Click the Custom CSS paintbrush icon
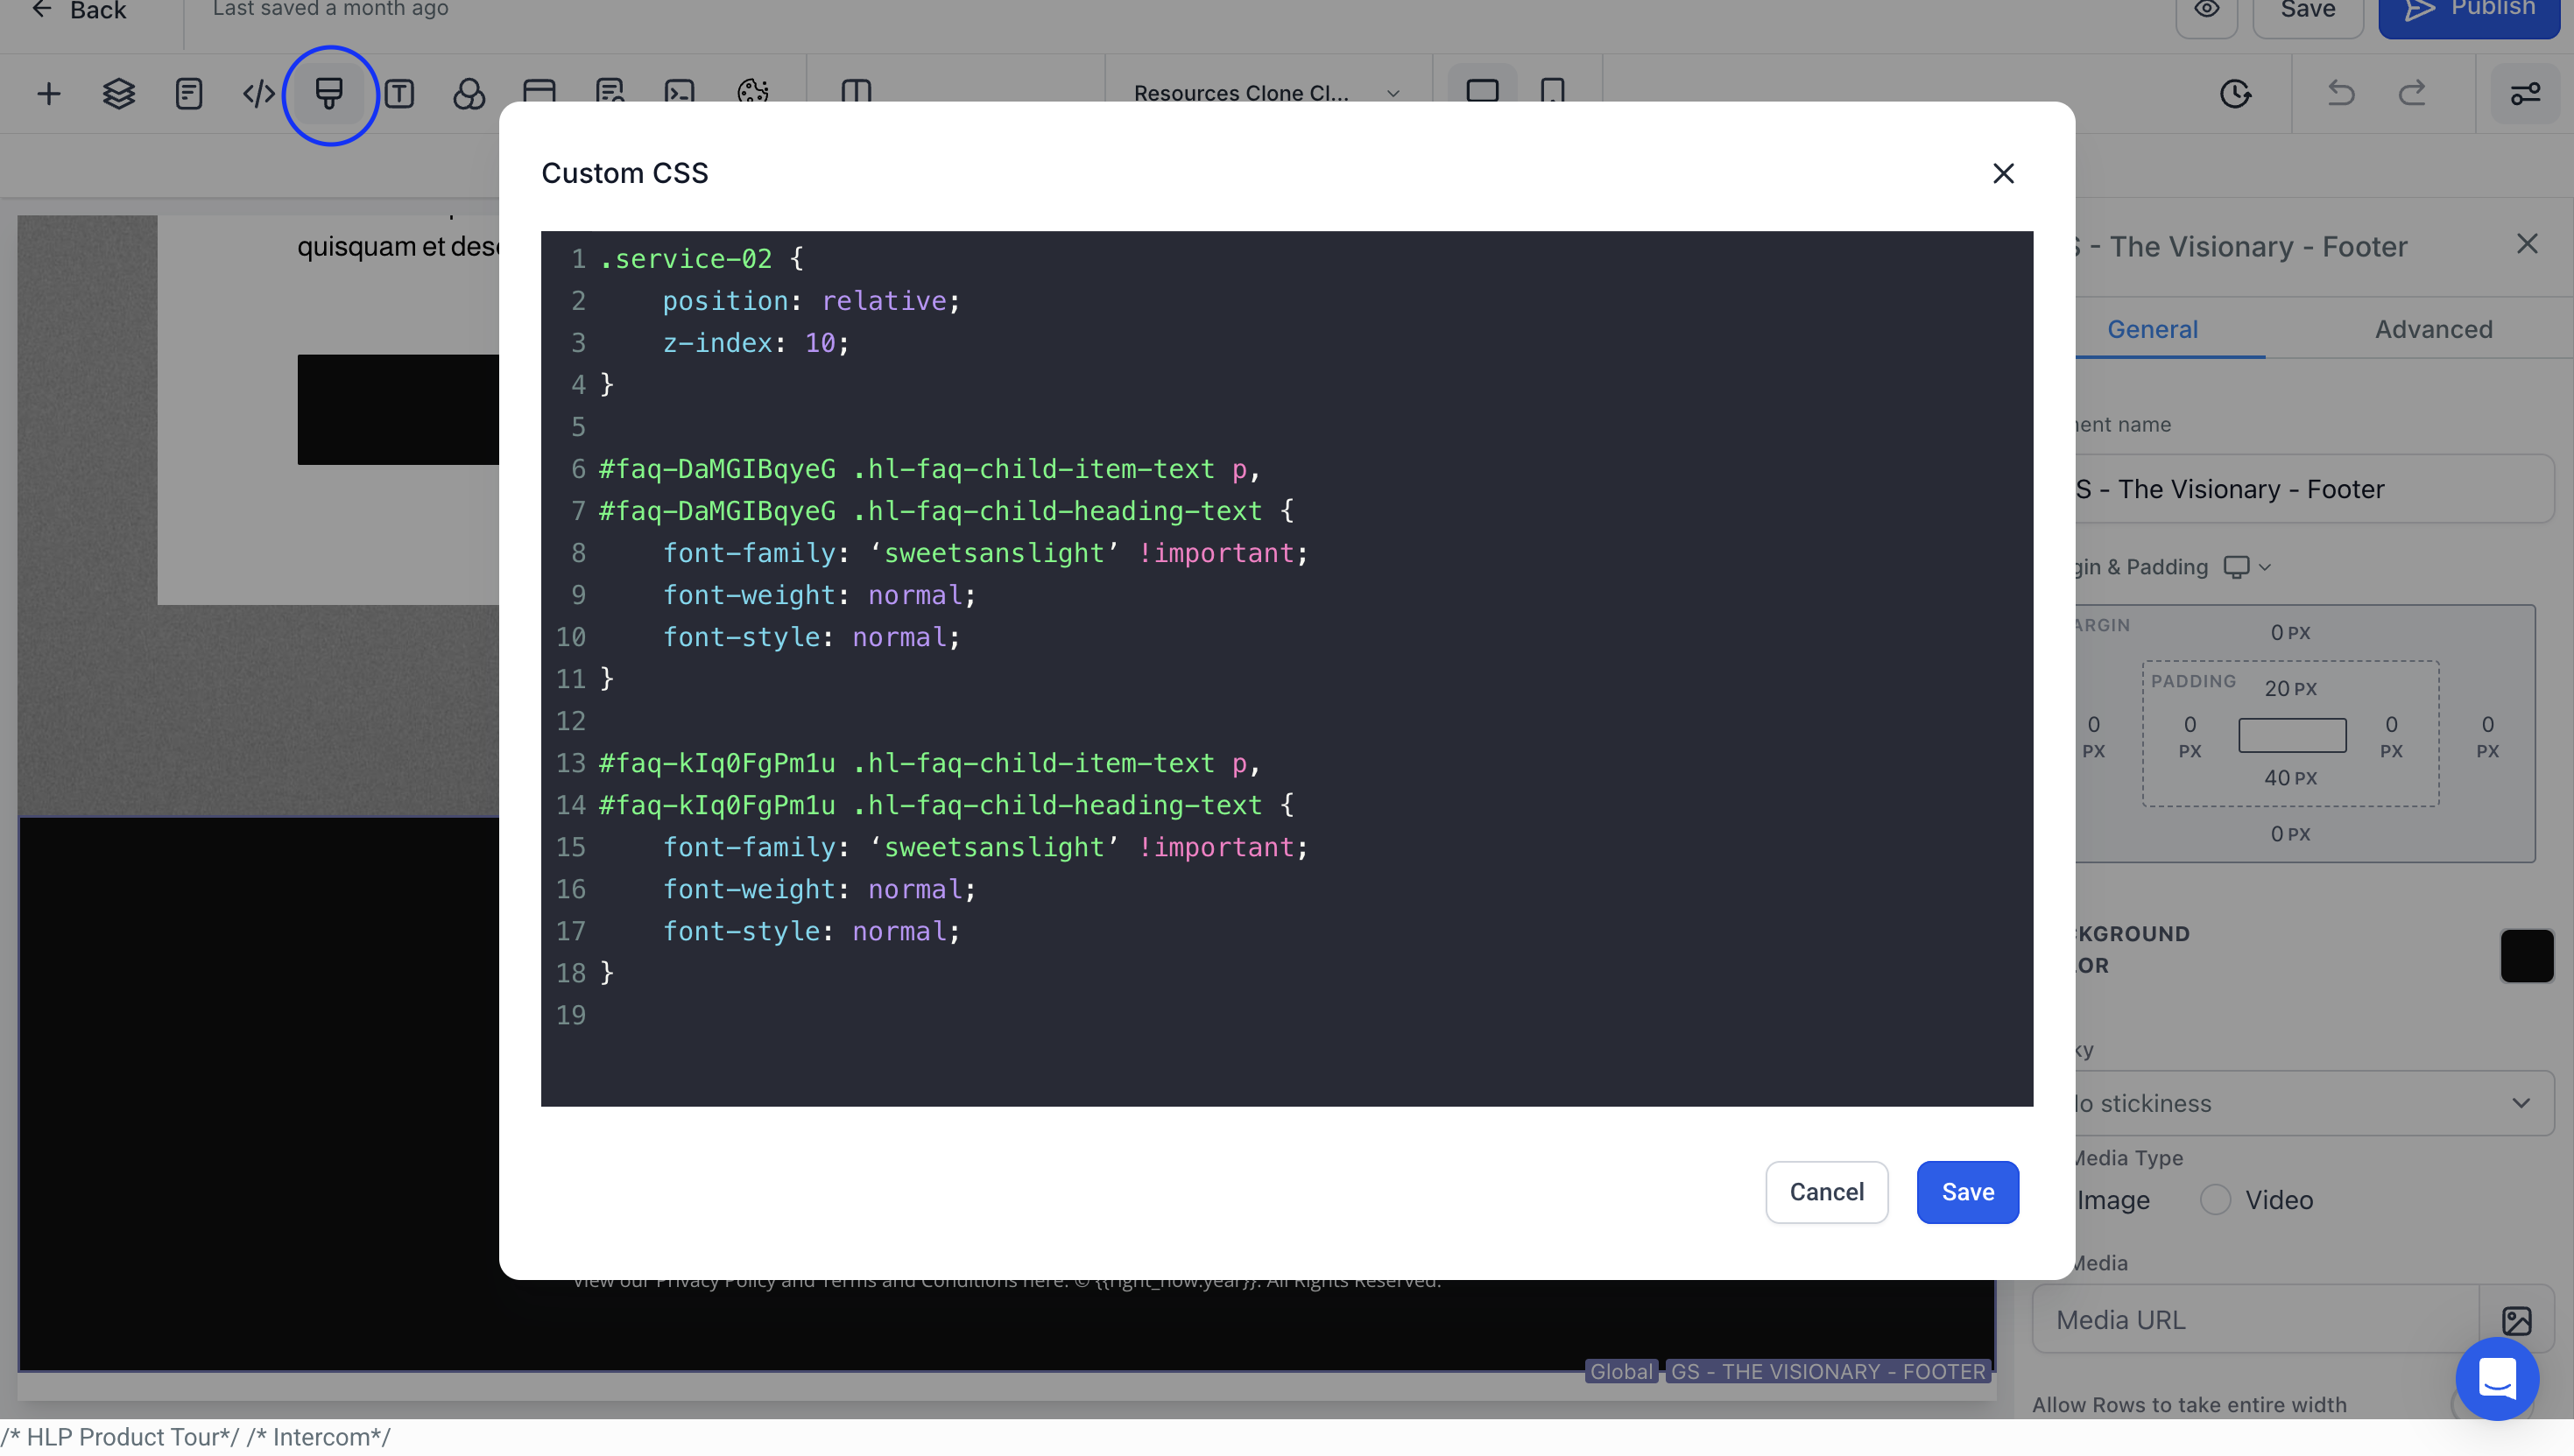Viewport: 2574px width, 1456px height. tap(329, 94)
